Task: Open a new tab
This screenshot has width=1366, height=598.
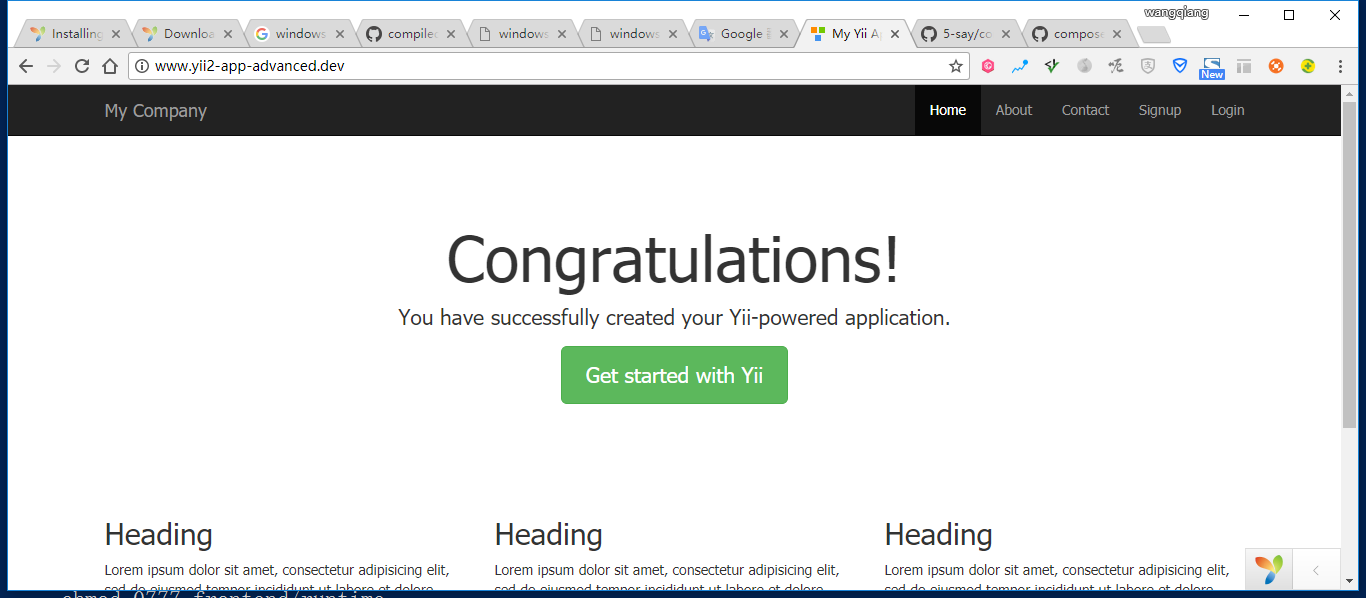Action: point(1154,35)
